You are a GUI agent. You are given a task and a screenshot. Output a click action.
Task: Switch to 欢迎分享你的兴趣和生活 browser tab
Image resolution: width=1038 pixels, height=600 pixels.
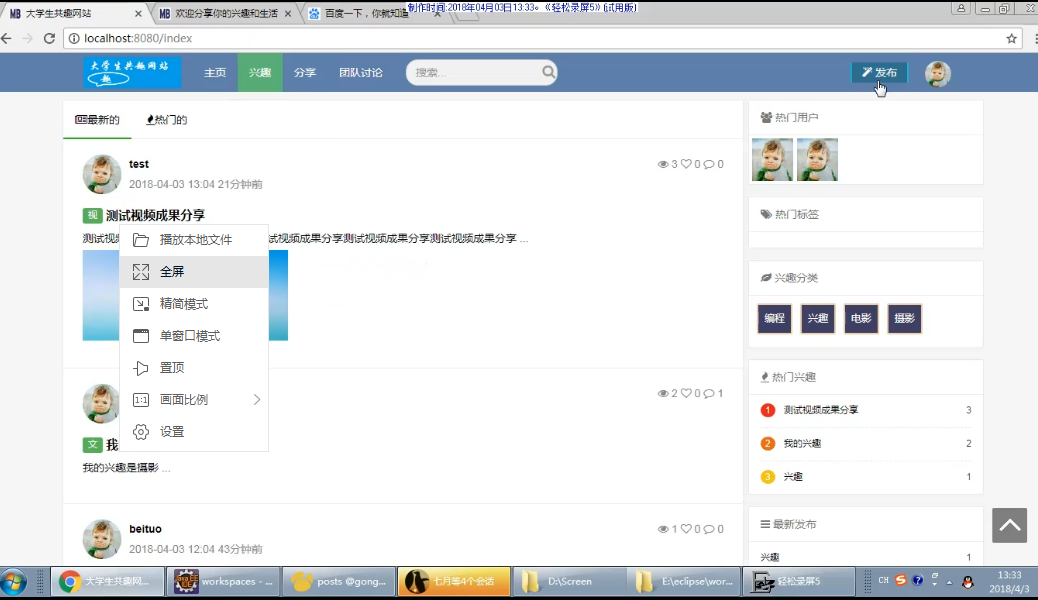pos(226,13)
